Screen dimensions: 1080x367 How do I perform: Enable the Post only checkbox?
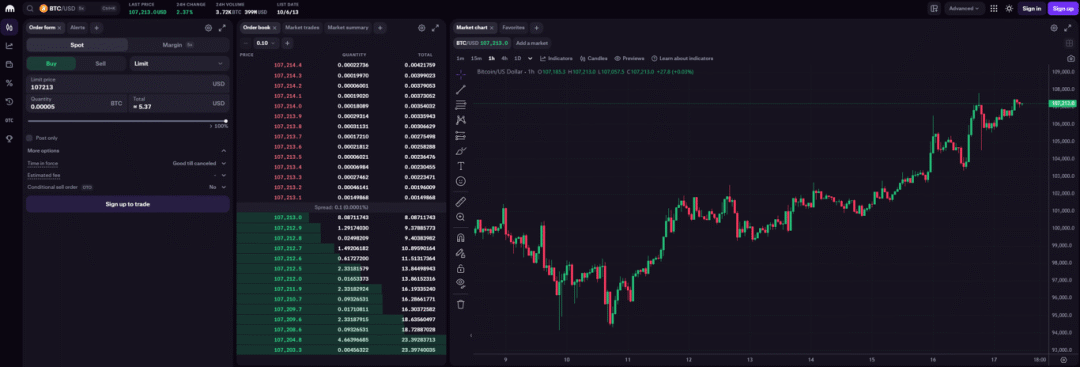pyautogui.click(x=30, y=138)
